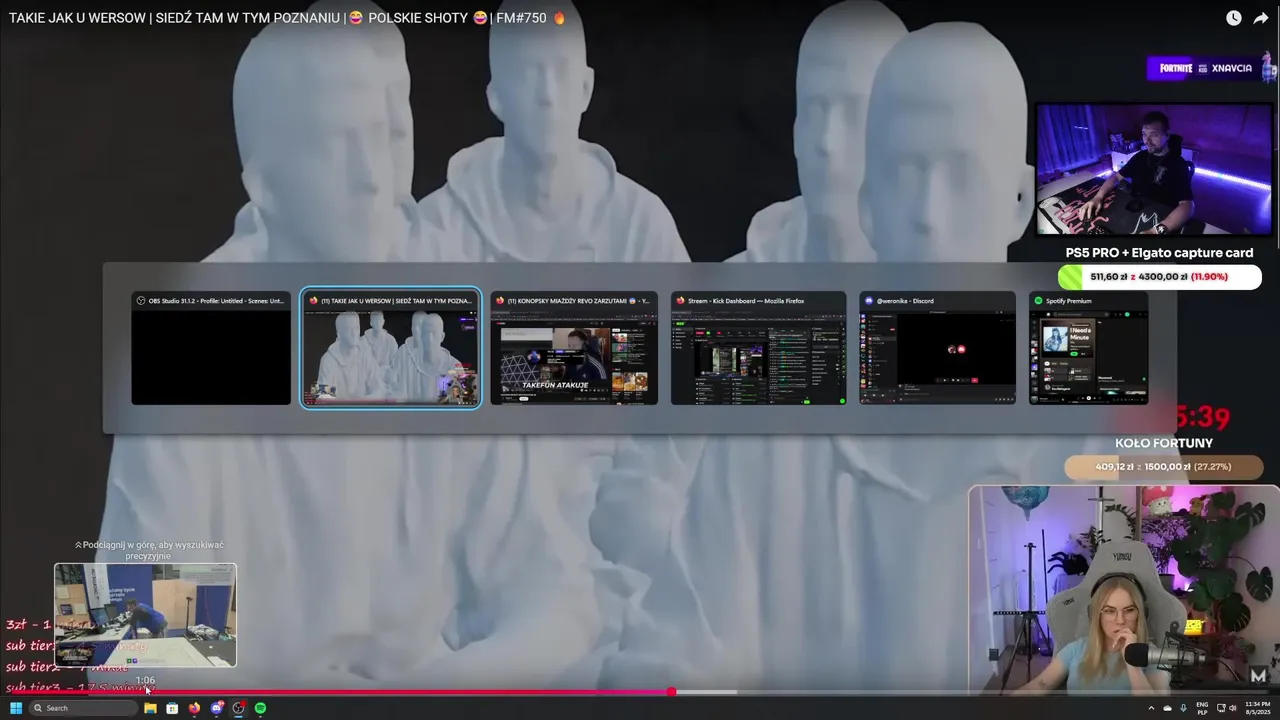Click the Watch later clock icon

(x=1234, y=18)
